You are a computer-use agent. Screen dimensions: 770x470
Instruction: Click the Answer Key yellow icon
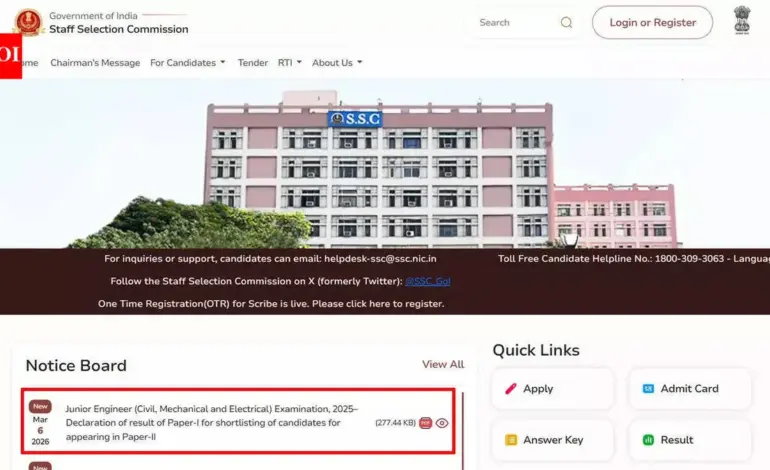click(511, 440)
